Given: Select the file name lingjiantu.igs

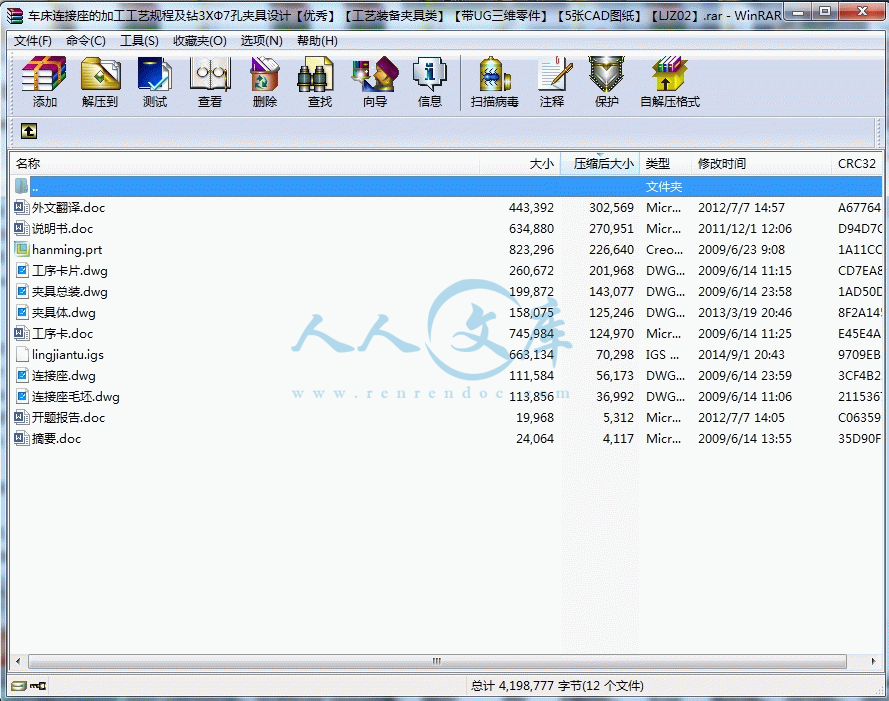Looking at the screenshot, I should coord(68,355).
